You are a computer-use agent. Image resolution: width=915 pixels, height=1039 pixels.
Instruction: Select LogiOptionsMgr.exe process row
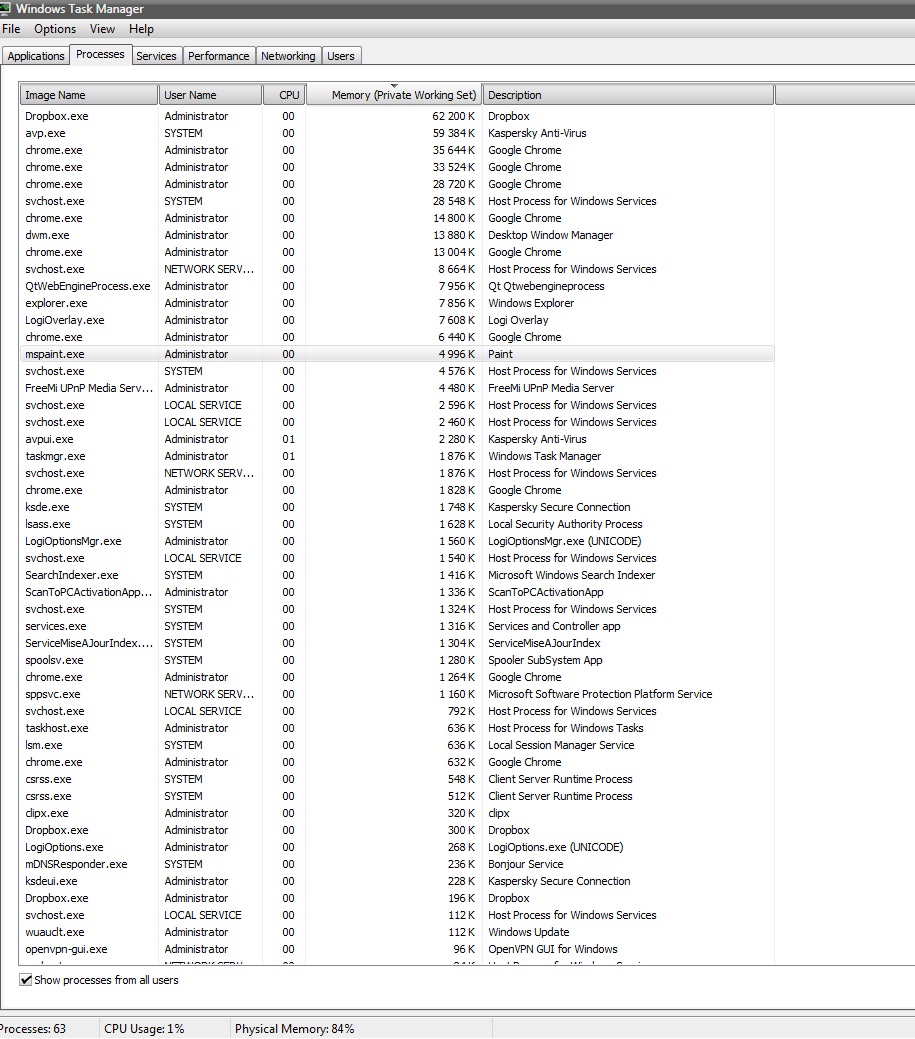397,541
